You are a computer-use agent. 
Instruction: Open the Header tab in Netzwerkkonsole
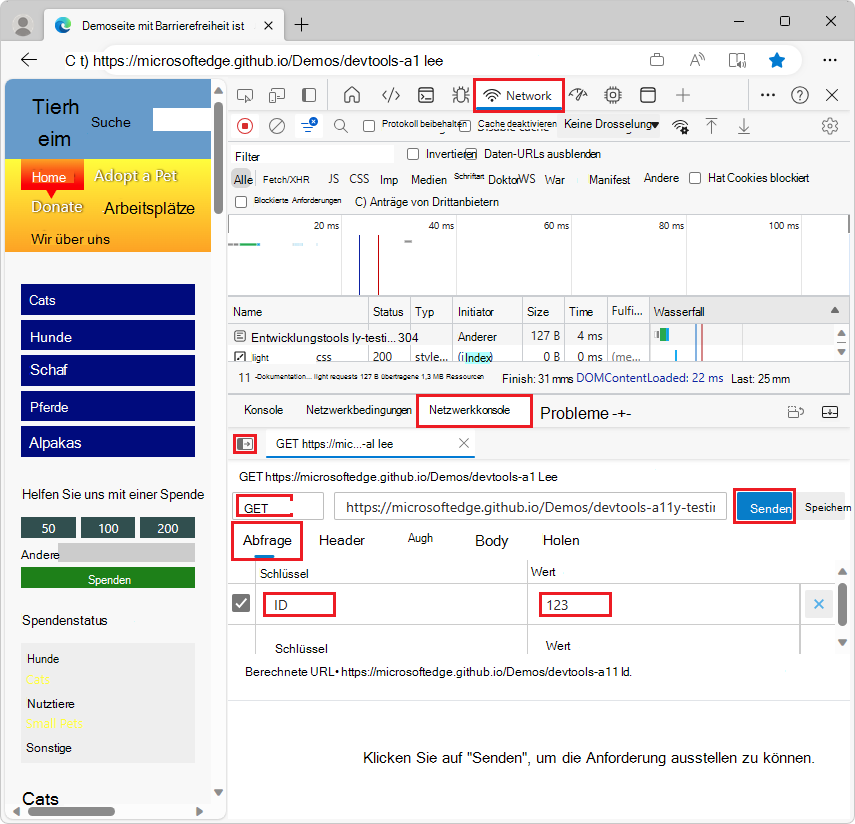342,540
